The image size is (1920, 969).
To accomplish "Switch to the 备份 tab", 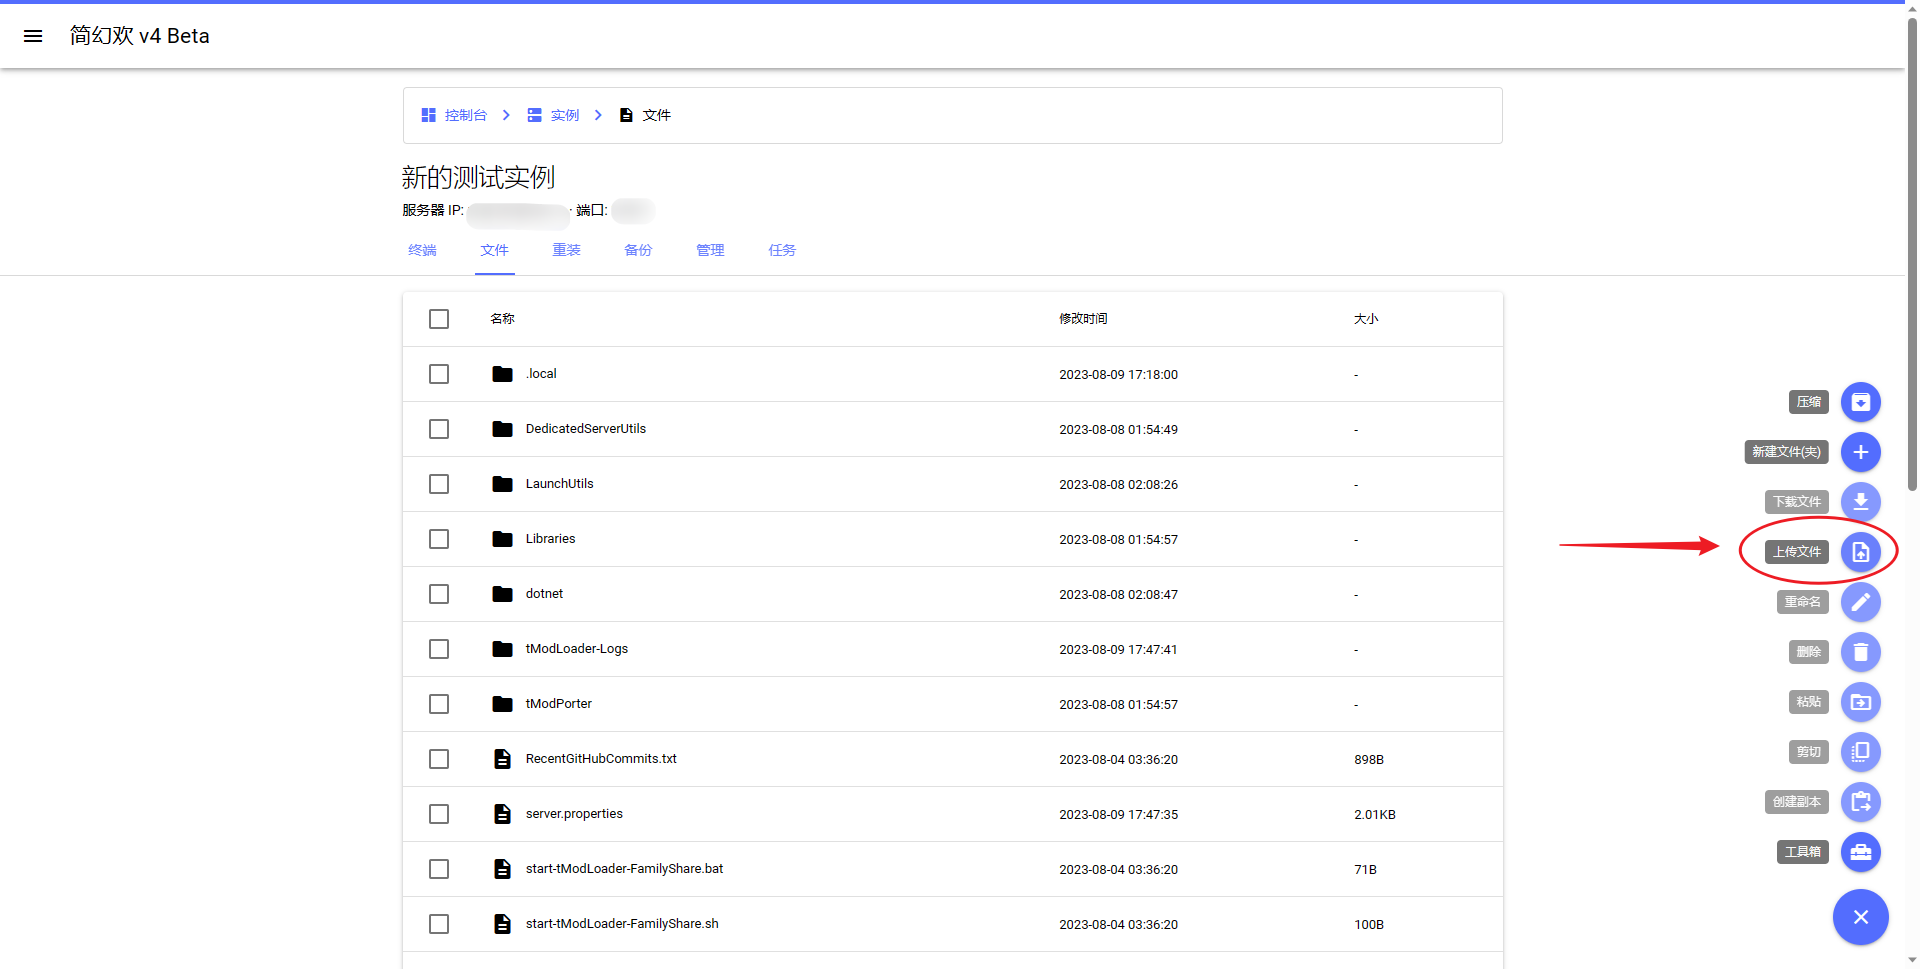I will 638,250.
